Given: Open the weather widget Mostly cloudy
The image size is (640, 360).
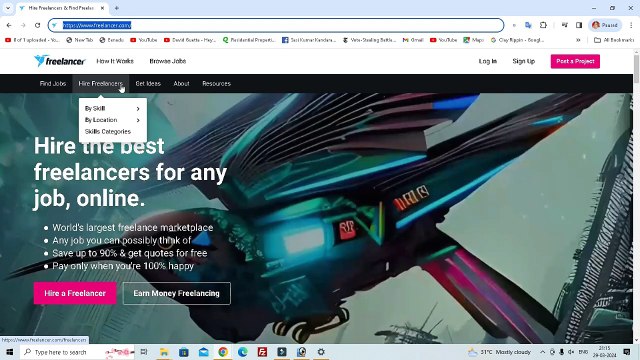Looking at the screenshot, I should point(499,352).
